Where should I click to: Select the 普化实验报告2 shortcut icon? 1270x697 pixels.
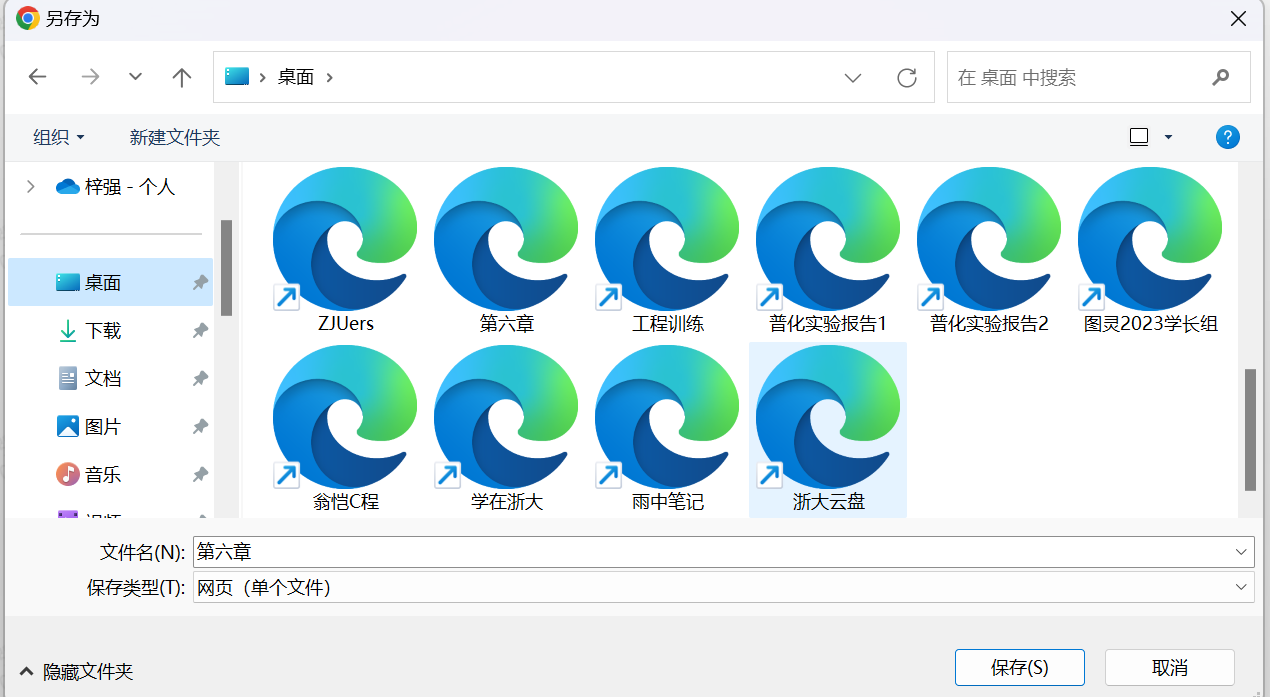989,240
